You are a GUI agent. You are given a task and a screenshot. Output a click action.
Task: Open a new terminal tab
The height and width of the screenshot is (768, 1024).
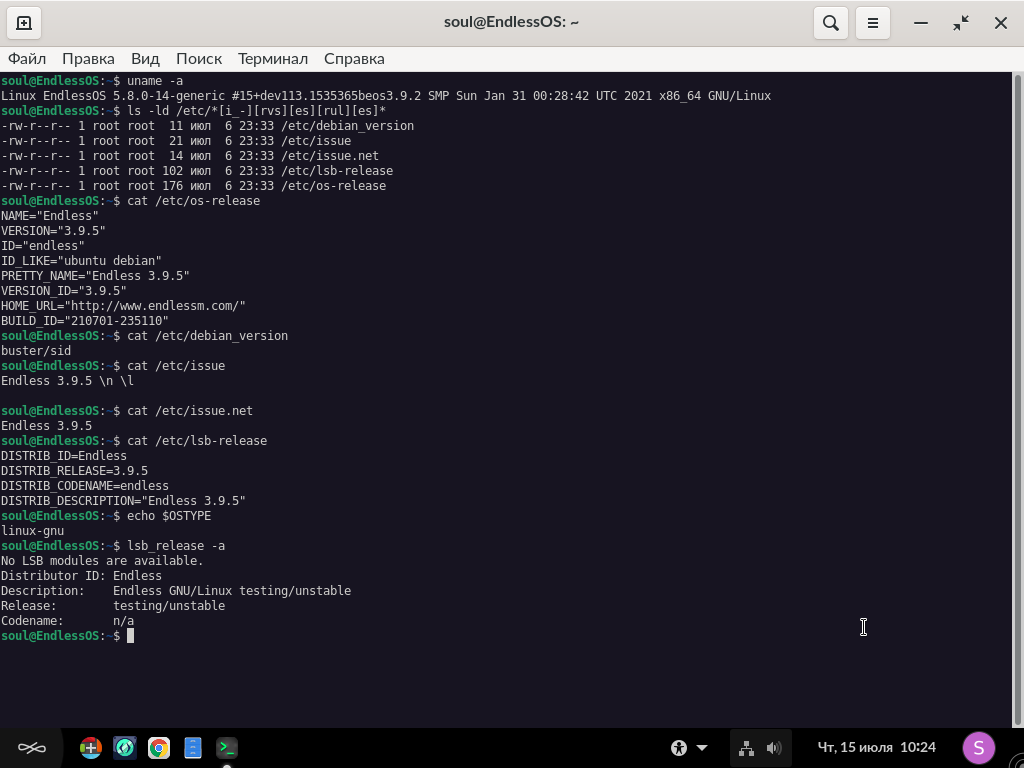pos(24,23)
